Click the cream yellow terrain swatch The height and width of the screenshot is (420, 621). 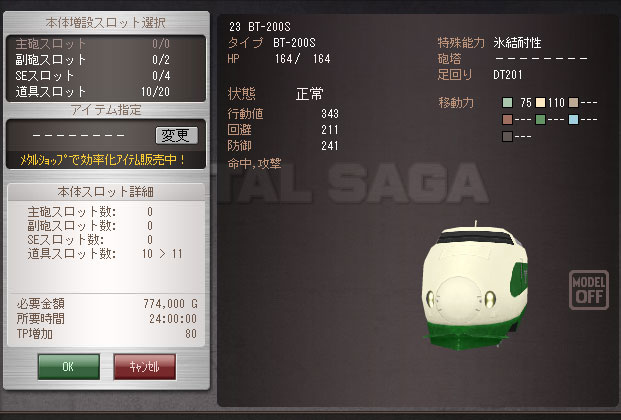(540, 103)
